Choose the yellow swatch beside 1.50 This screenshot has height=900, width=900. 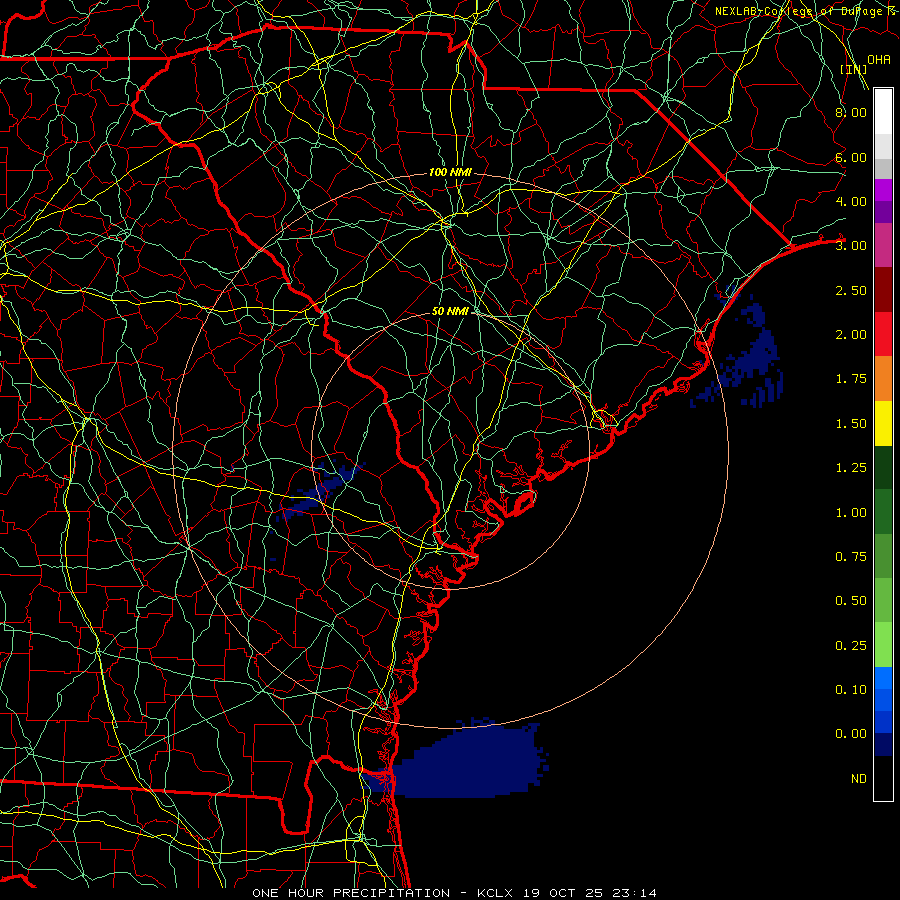(883, 423)
